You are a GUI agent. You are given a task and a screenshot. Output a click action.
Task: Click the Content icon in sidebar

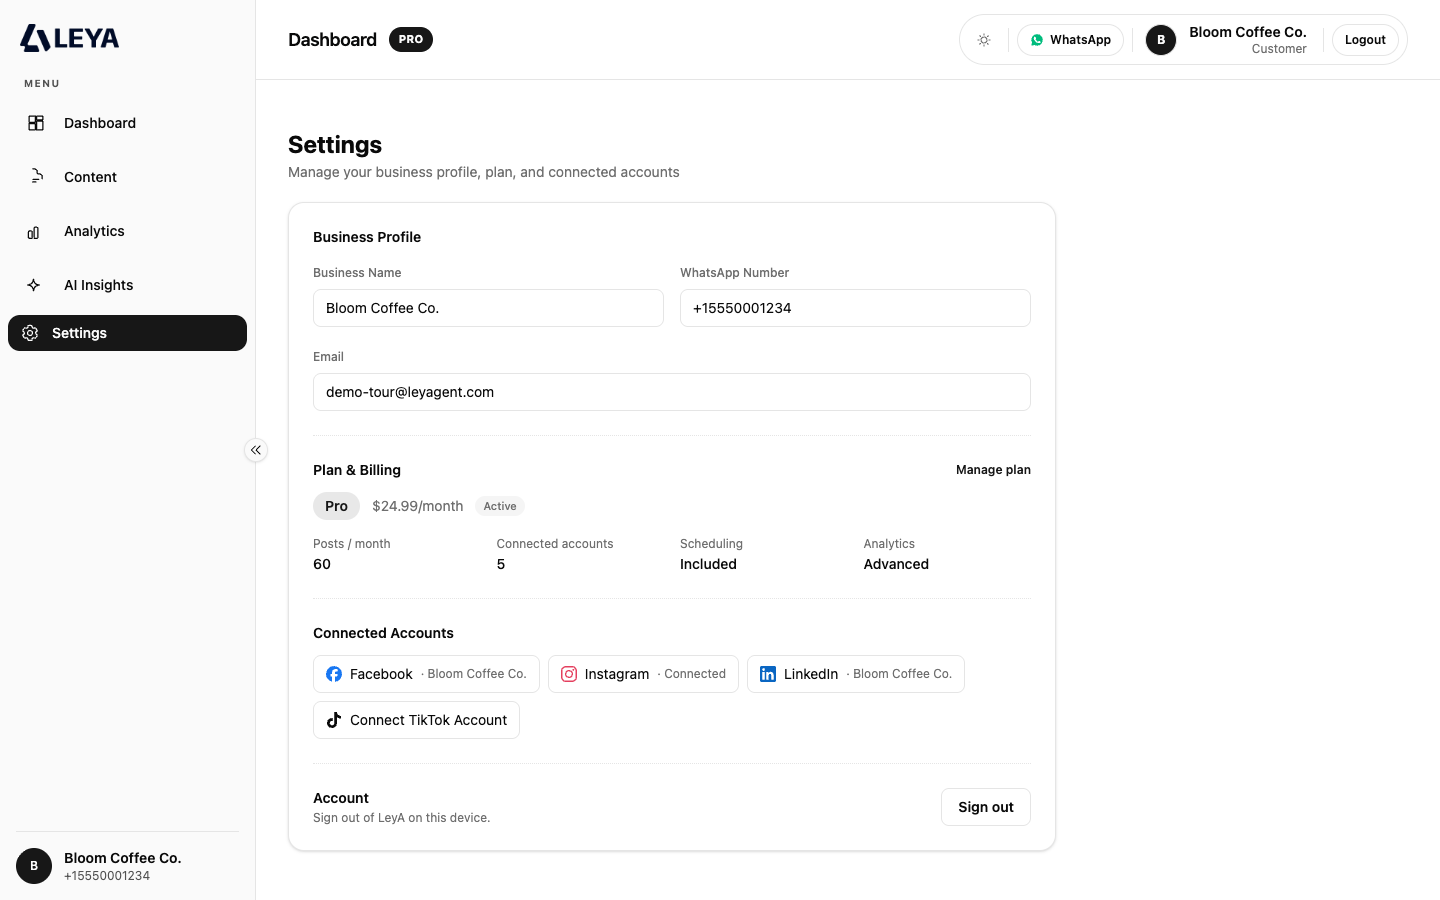pyautogui.click(x=36, y=177)
